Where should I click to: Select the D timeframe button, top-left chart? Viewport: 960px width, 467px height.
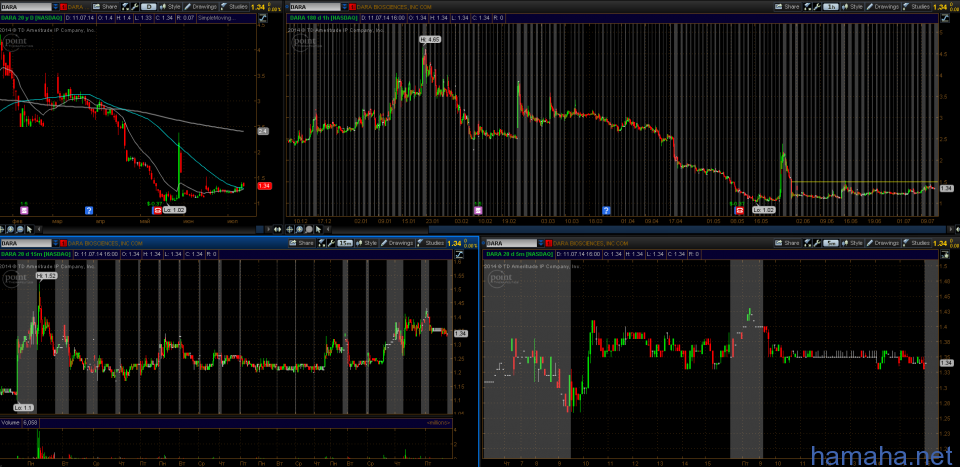pos(149,7)
